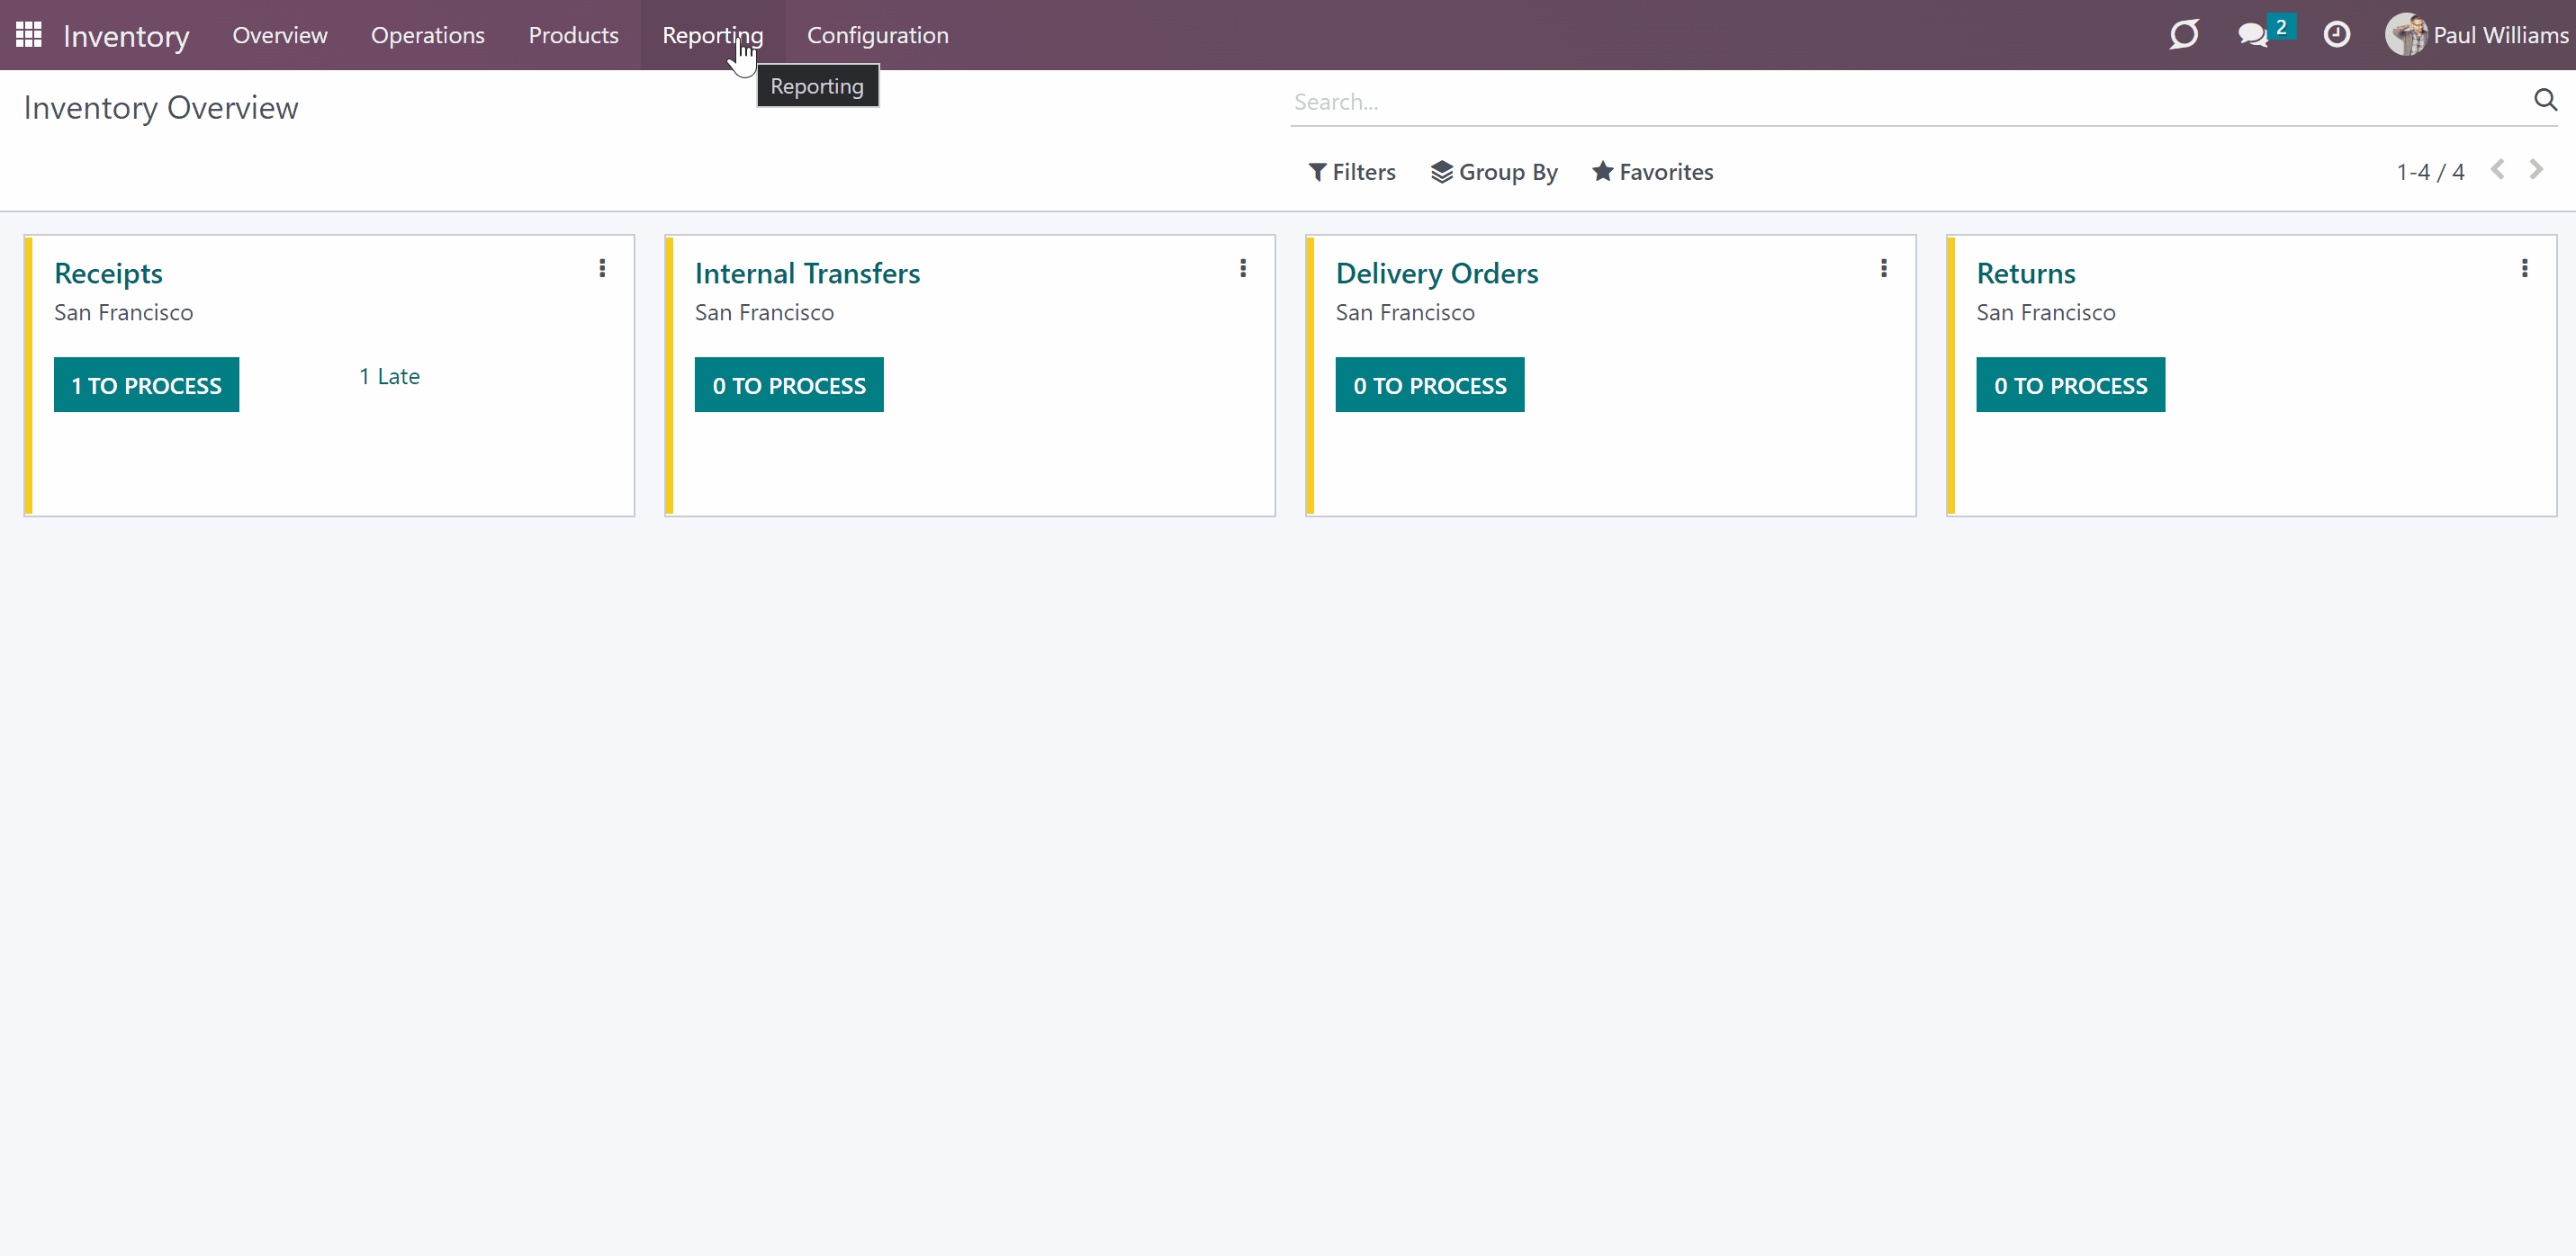Open the apps grid home menu
The image size is (2576, 1256).
[29, 35]
